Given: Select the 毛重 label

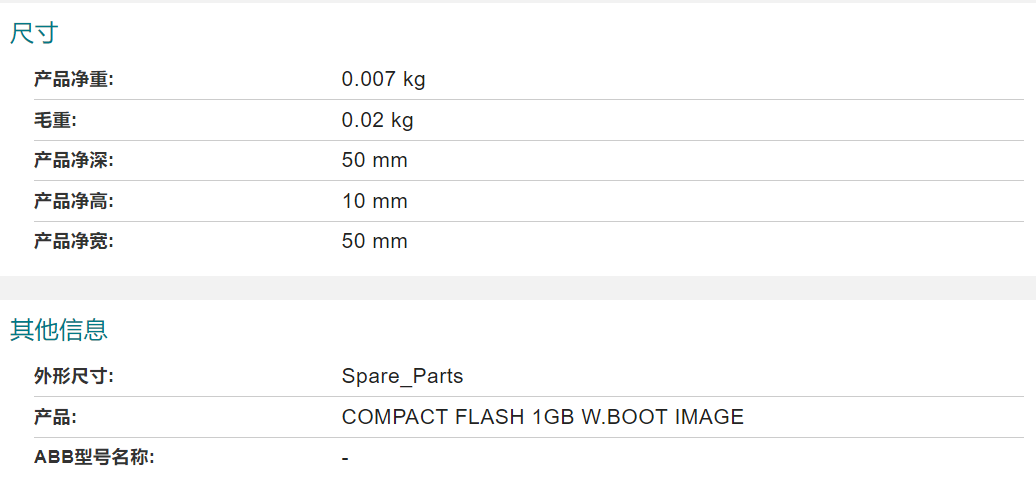Looking at the screenshot, I should 55,121.
